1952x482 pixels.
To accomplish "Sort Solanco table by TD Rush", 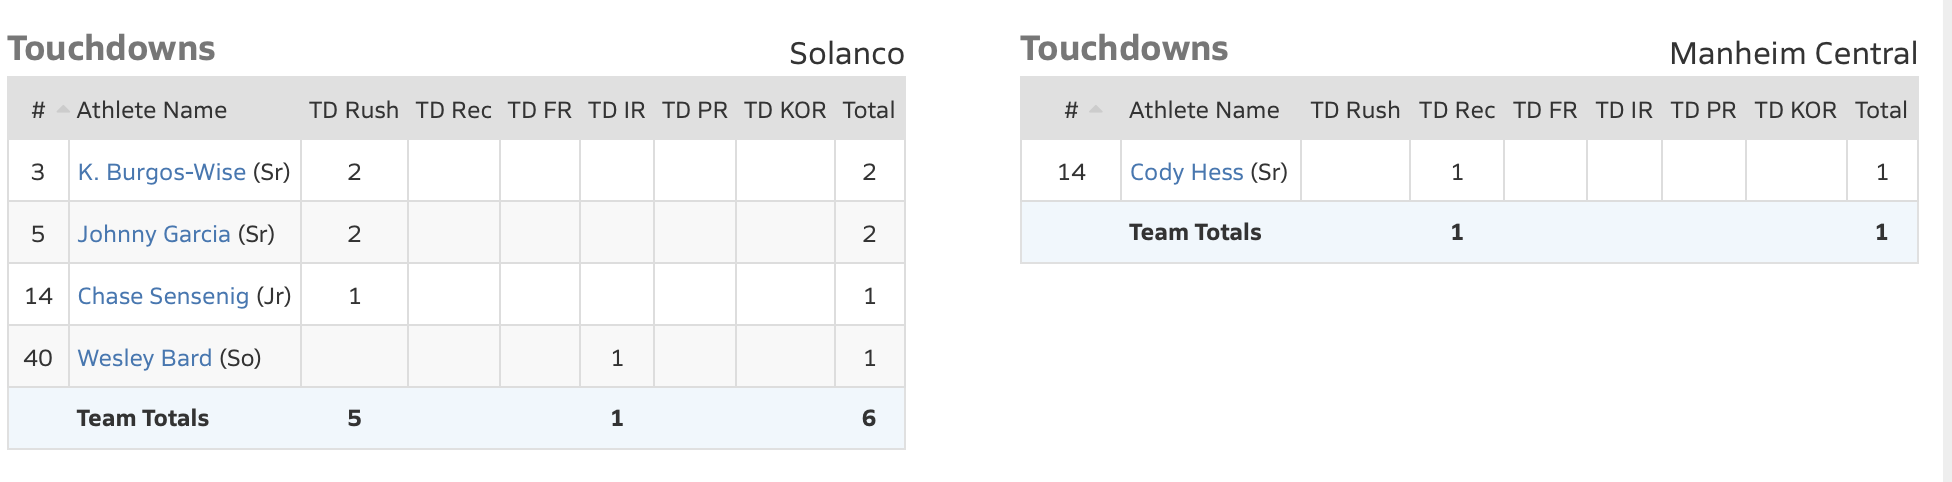I will pos(353,110).
